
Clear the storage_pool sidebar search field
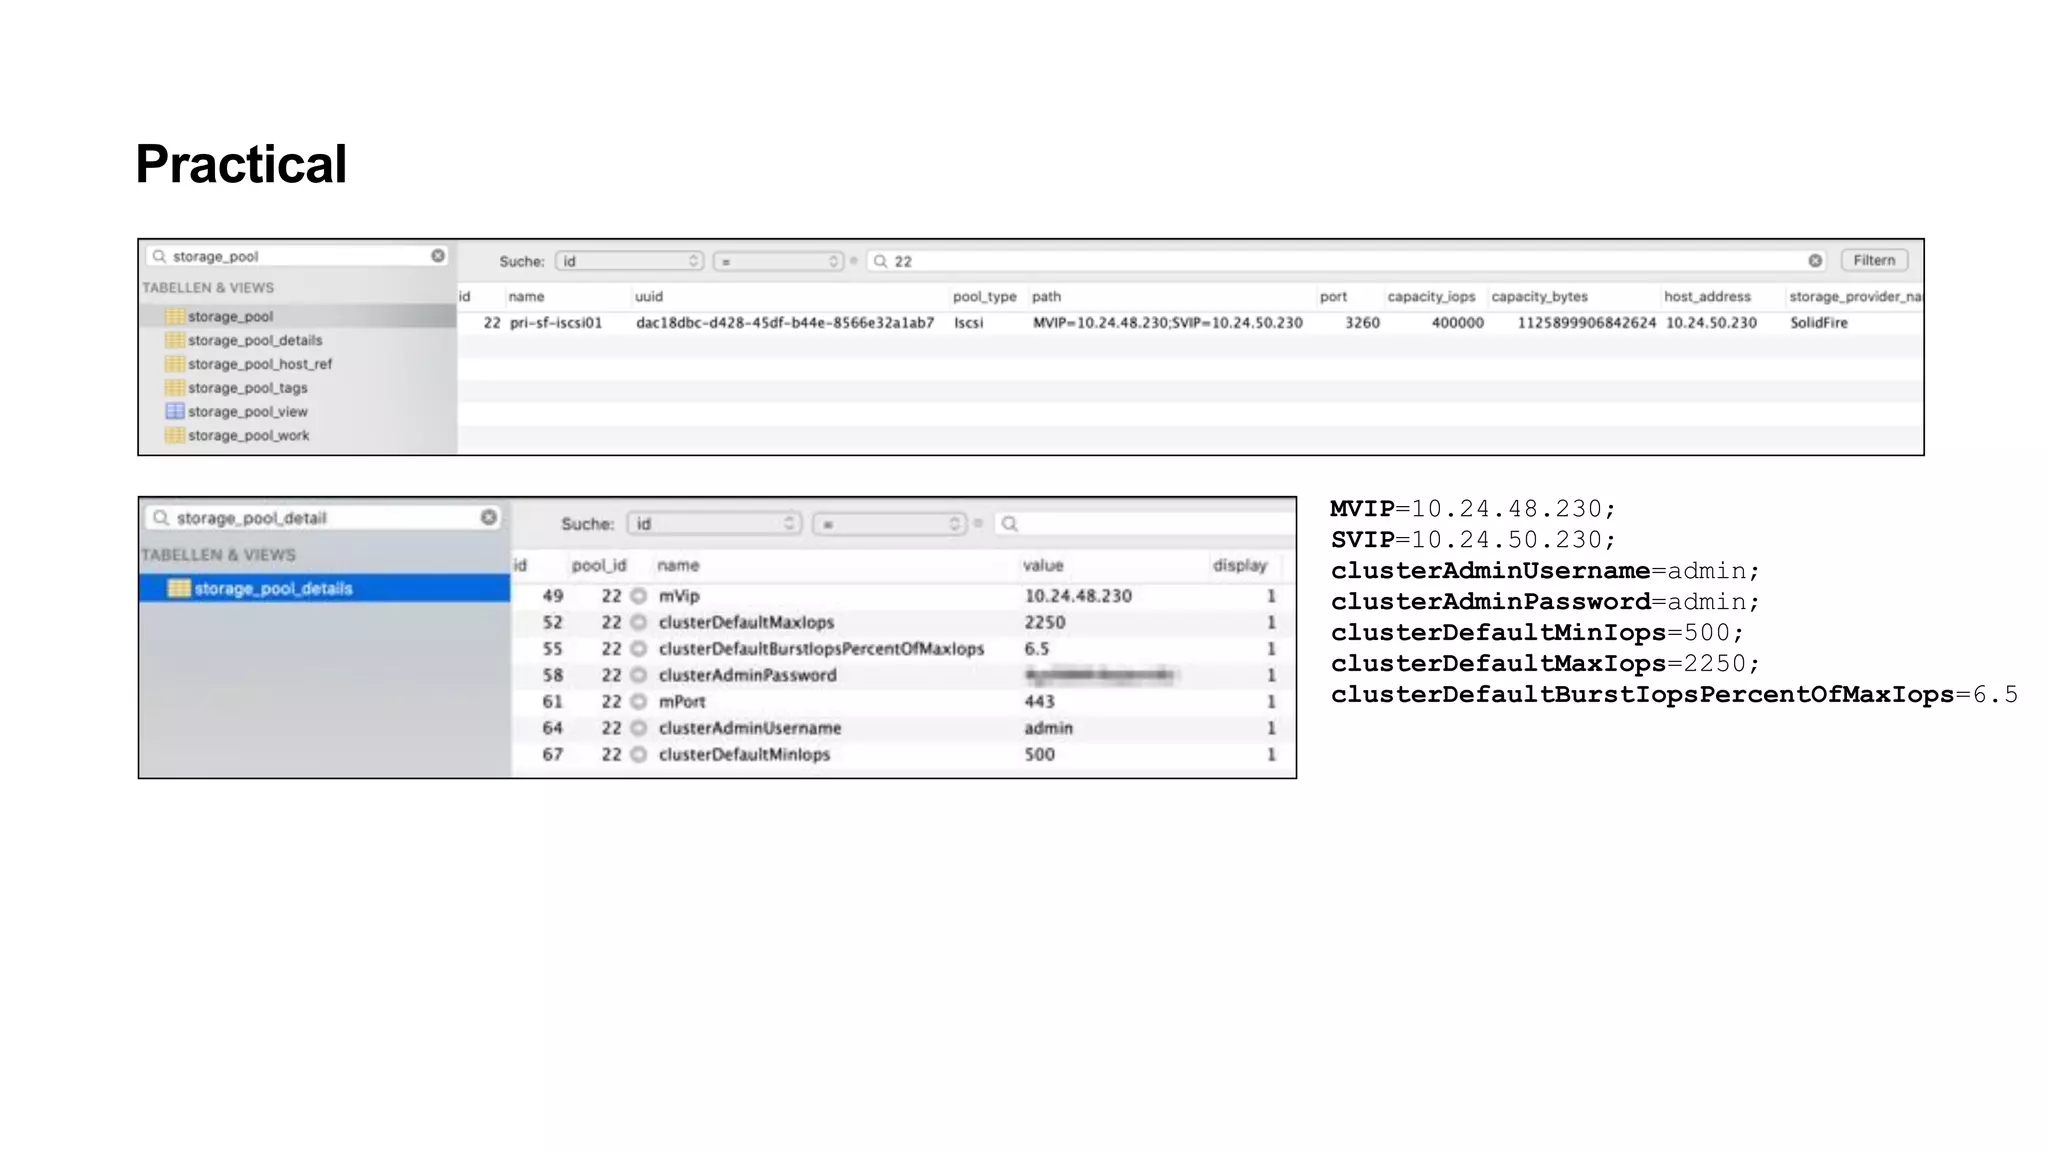click(x=438, y=256)
